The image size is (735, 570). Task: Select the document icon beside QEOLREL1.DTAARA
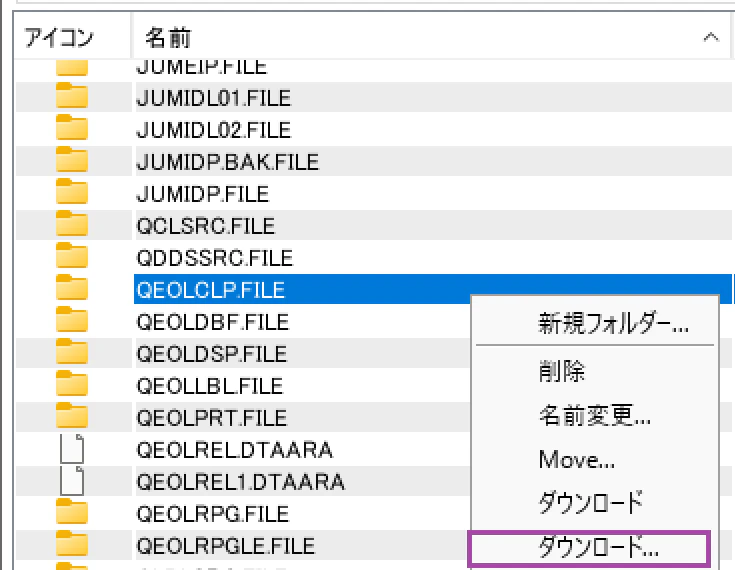(72, 480)
